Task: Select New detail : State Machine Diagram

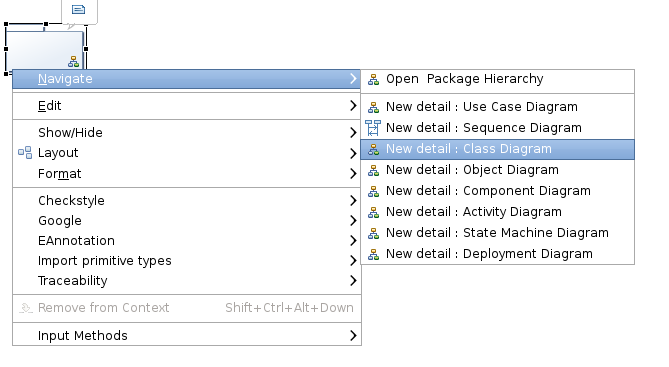Action: click(x=497, y=233)
